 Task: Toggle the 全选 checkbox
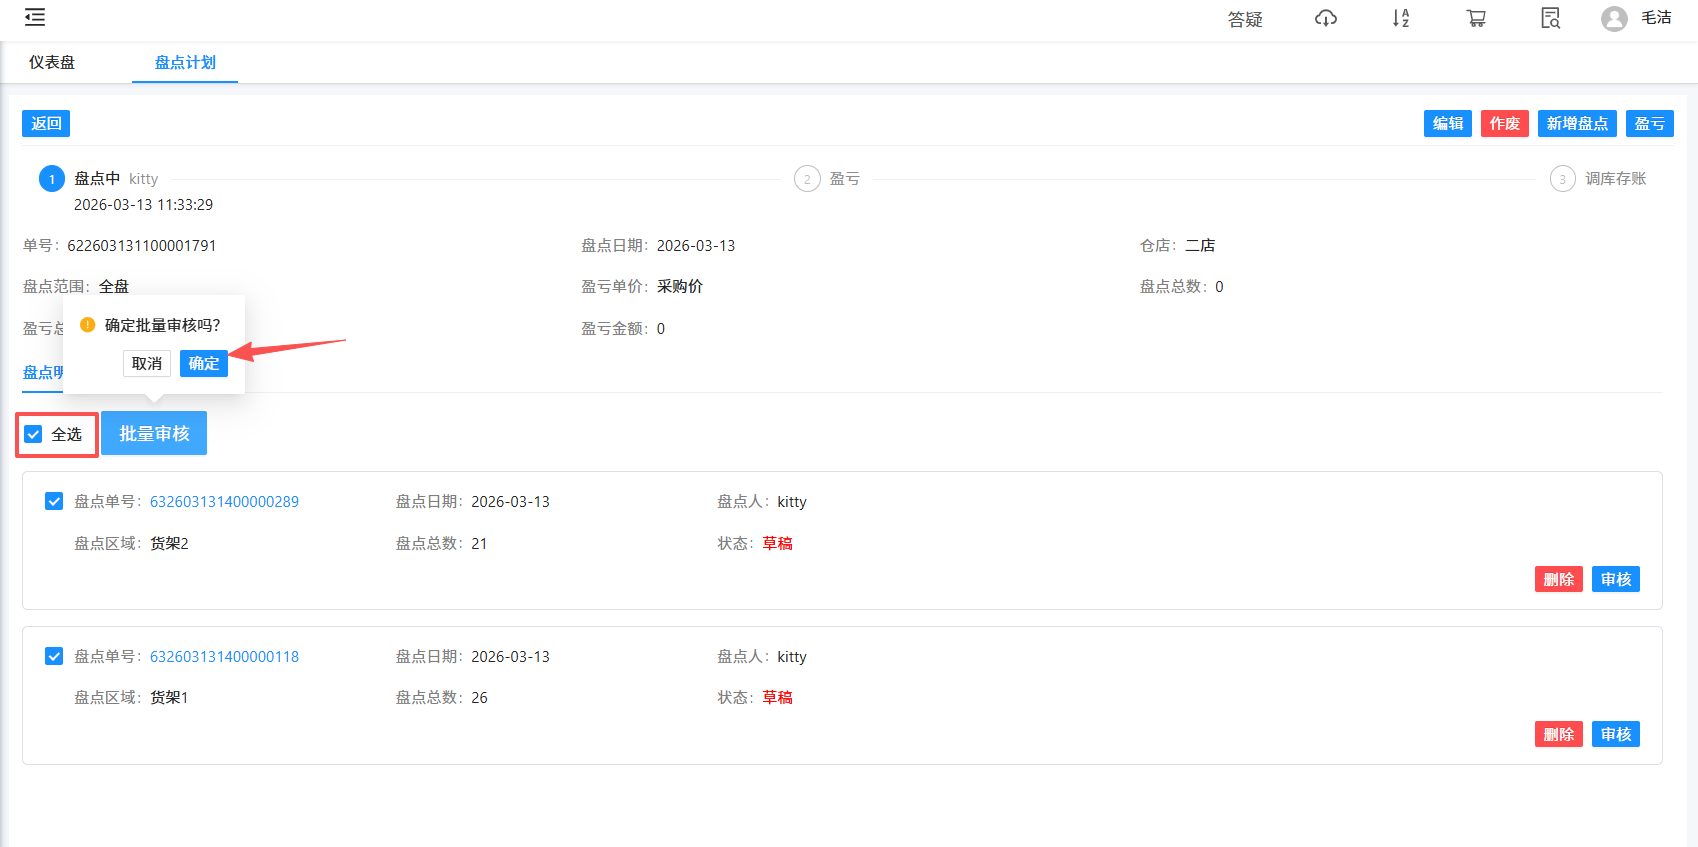(34, 434)
